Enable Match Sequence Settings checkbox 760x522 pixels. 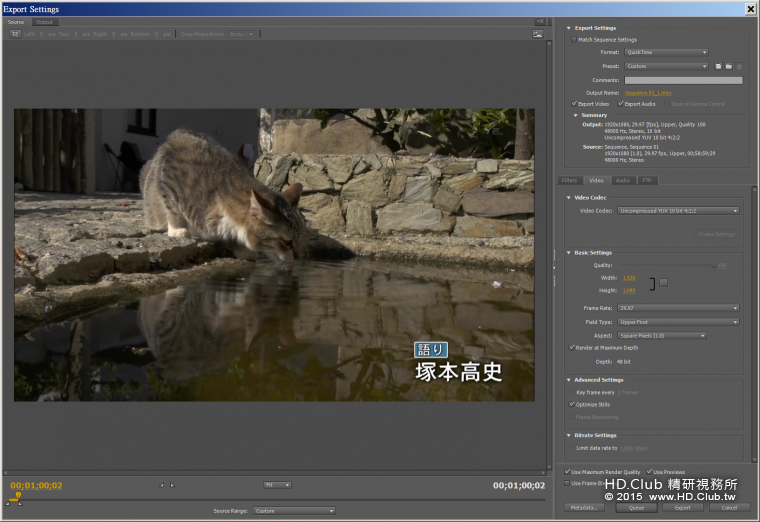tap(573, 40)
